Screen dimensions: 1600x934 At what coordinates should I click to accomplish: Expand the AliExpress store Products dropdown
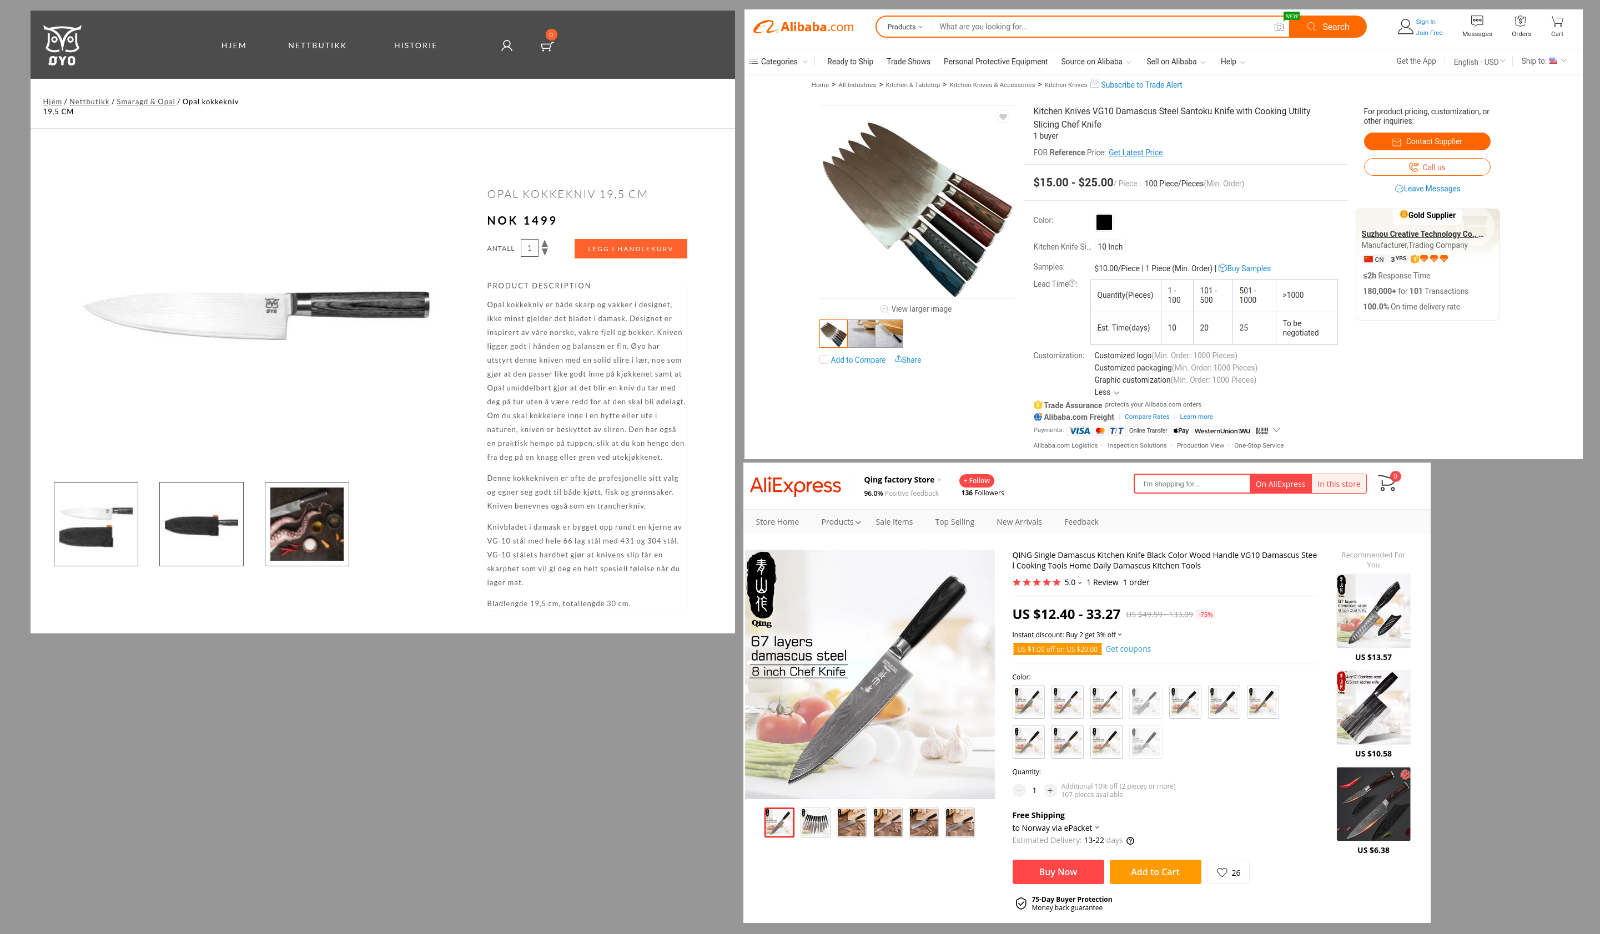(840, 522)
